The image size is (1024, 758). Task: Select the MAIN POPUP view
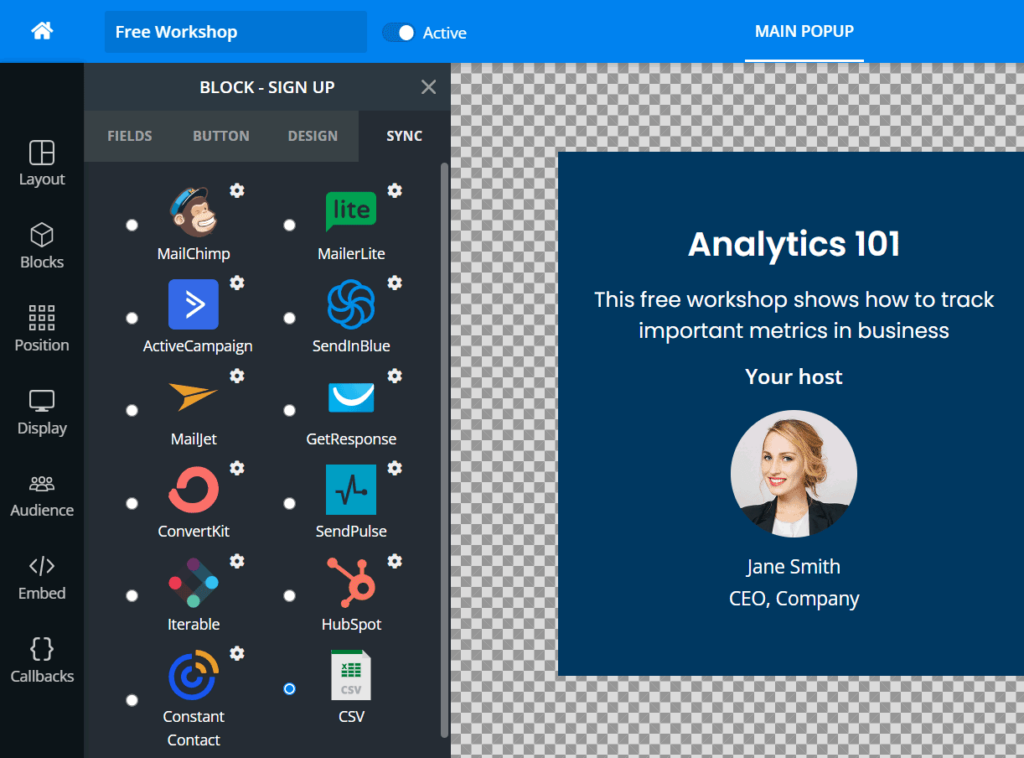(804, 31)
